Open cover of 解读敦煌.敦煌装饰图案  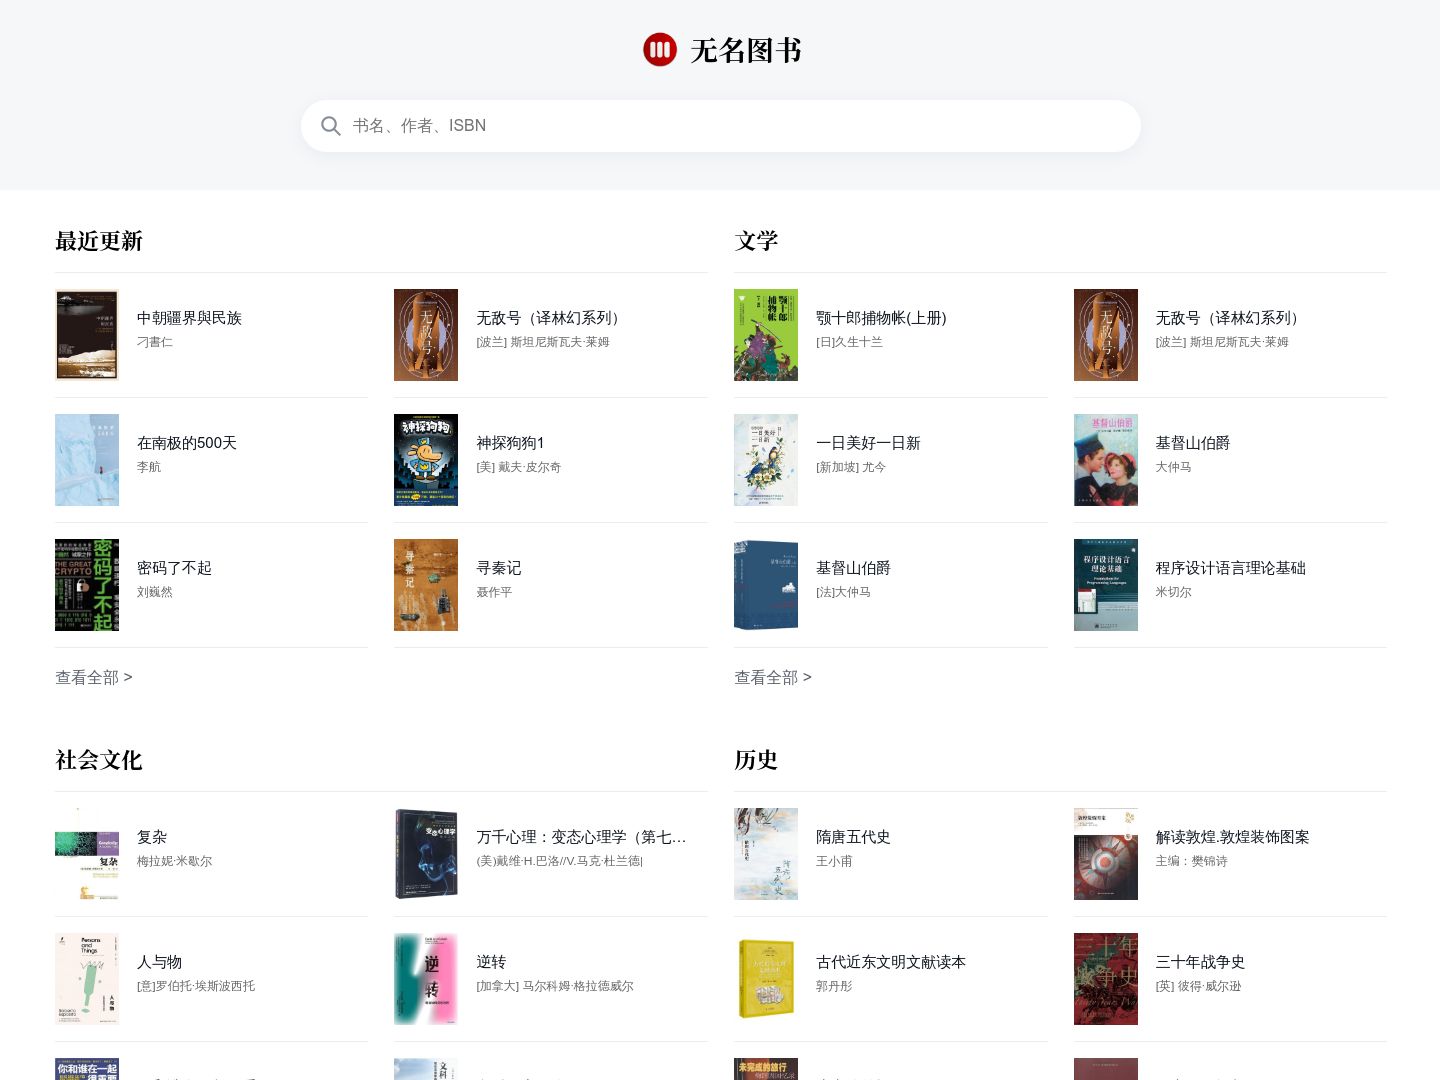point(1106,854)
